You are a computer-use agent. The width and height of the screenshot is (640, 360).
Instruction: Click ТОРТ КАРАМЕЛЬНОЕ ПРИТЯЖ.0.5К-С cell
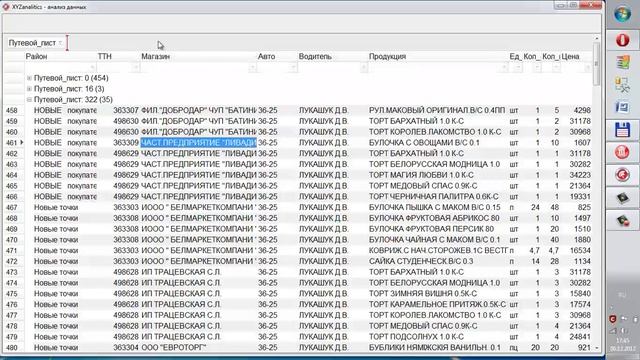pyautogui.click(x=437, y=304)
